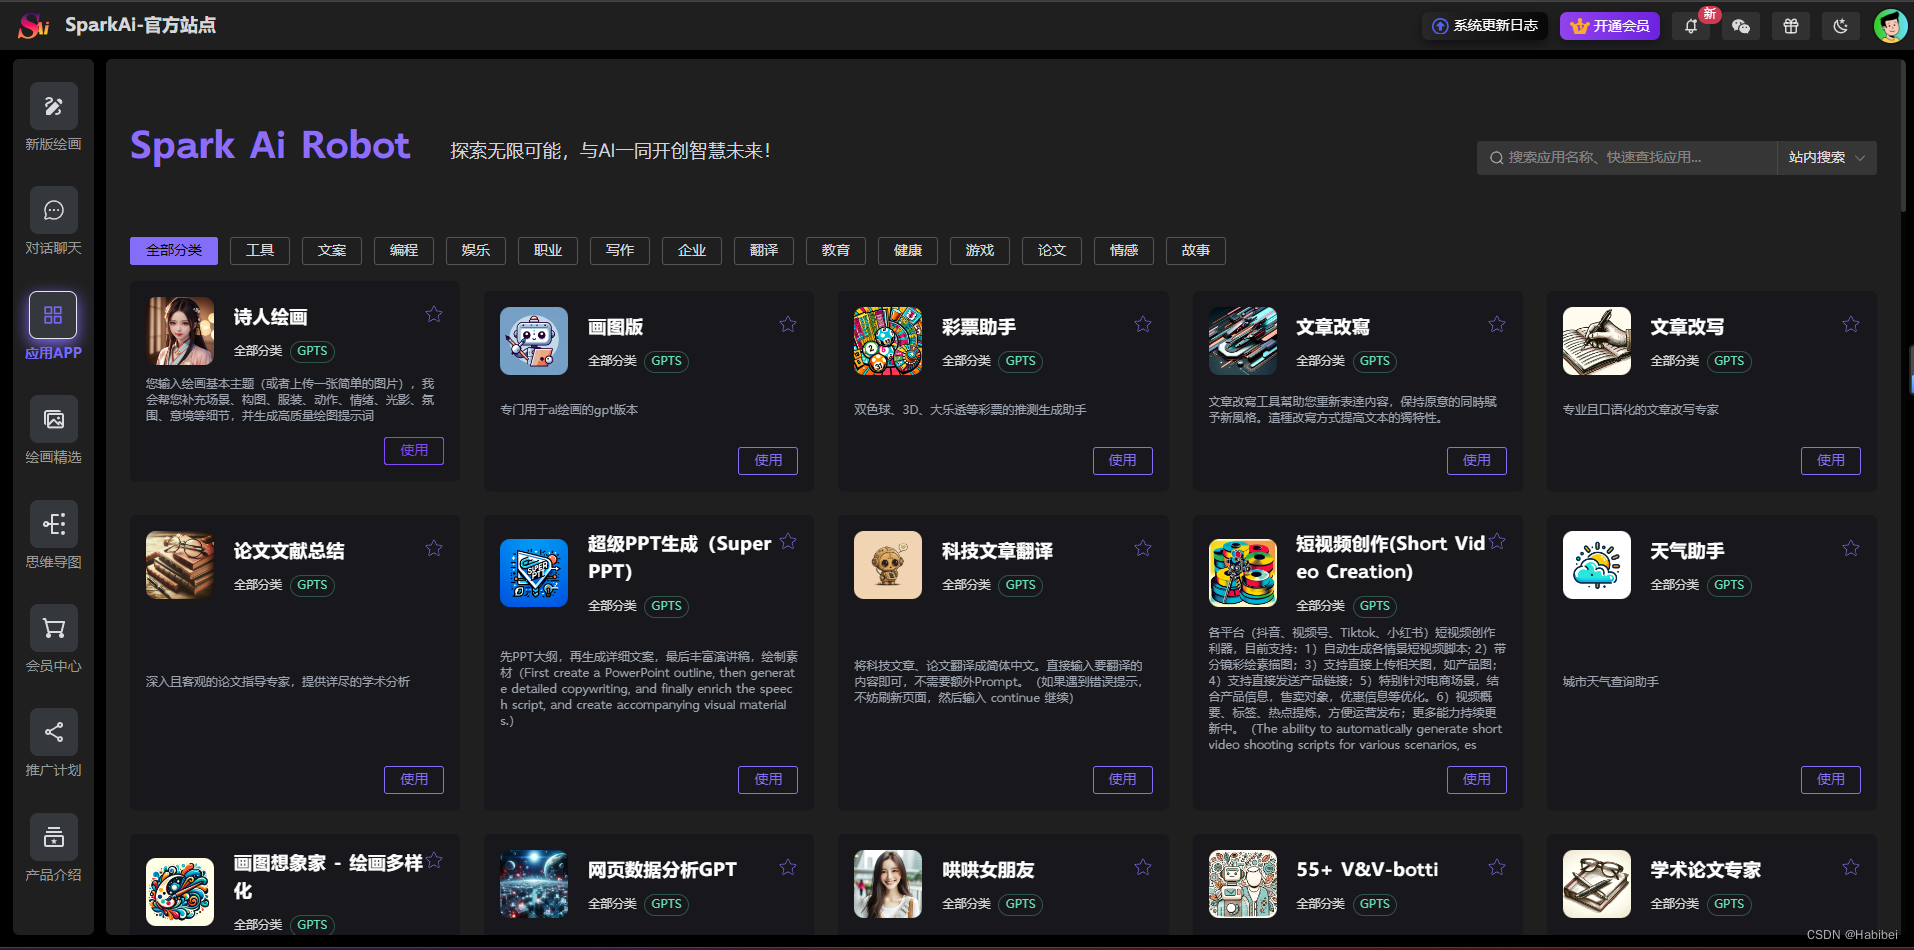This screenshot has height=950, width=1914.
Task: Select the 文案 category tab
Action: pos(332,251)
